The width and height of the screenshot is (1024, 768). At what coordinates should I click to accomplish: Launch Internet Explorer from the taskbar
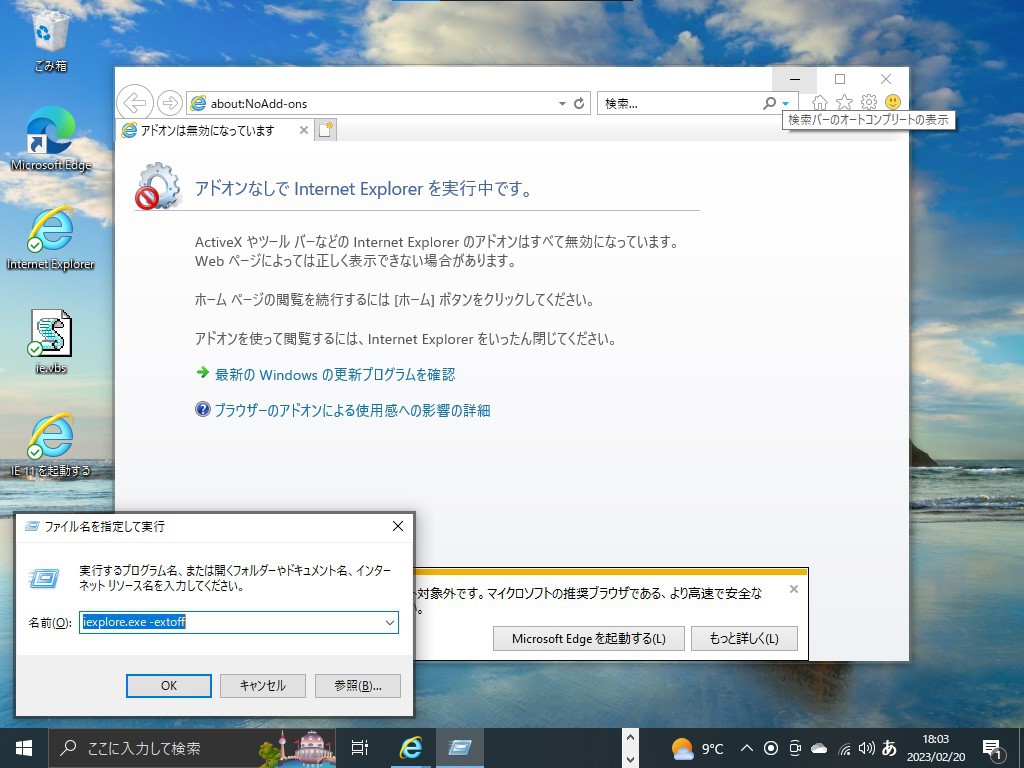[410, 747]
